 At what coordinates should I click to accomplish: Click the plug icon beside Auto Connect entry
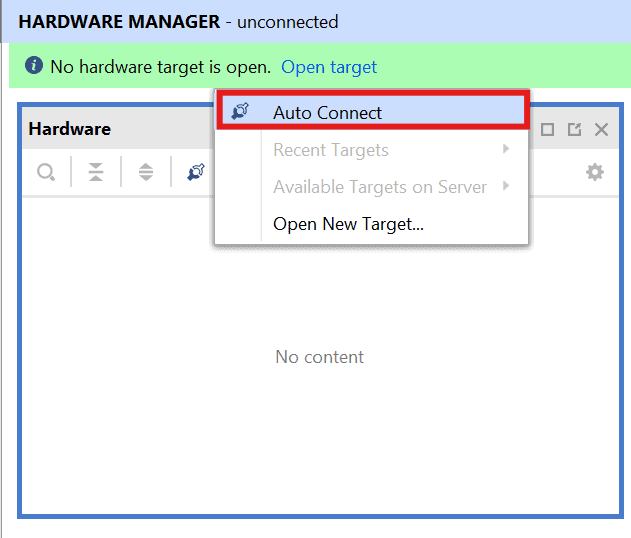click(x=240, y=112)
